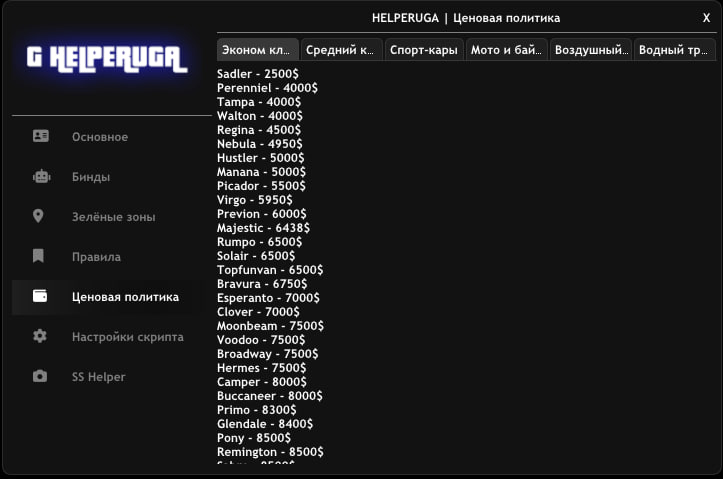Screen dimensions: 723x479
Task: Click the 'Majestic - 6438$' entry
Action: click(x=263, y=228)
